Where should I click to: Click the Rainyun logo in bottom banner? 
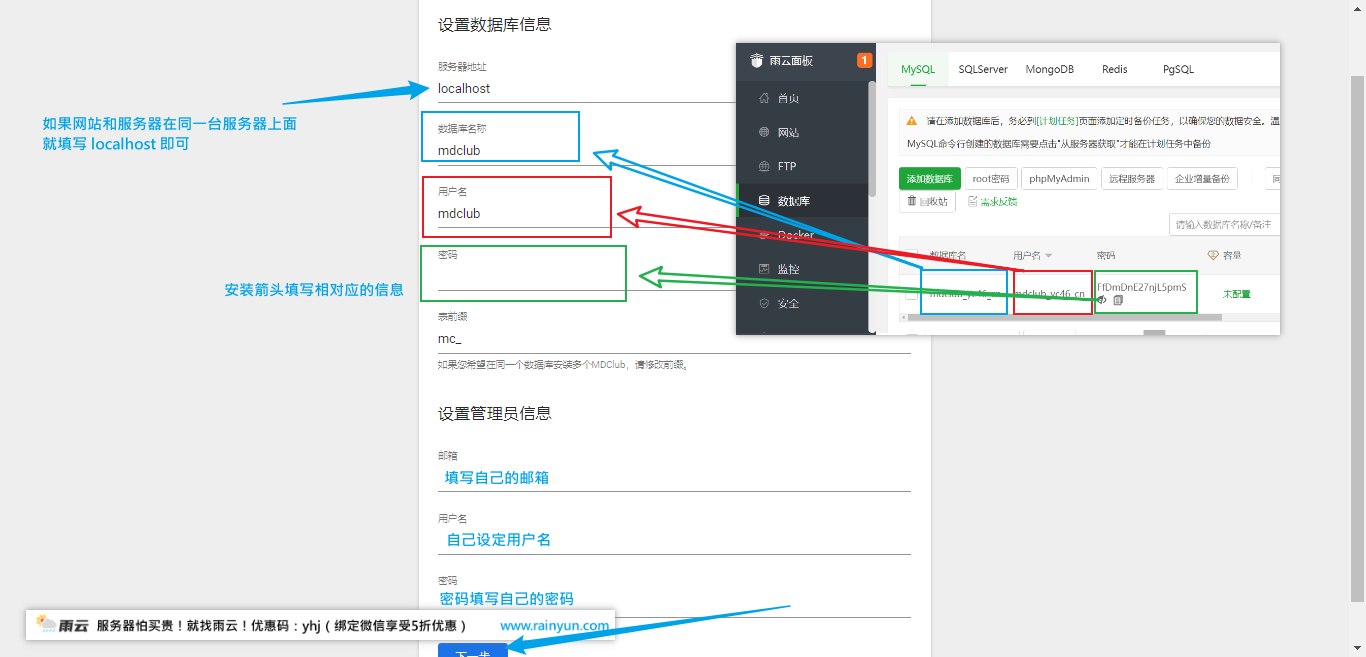62,626
